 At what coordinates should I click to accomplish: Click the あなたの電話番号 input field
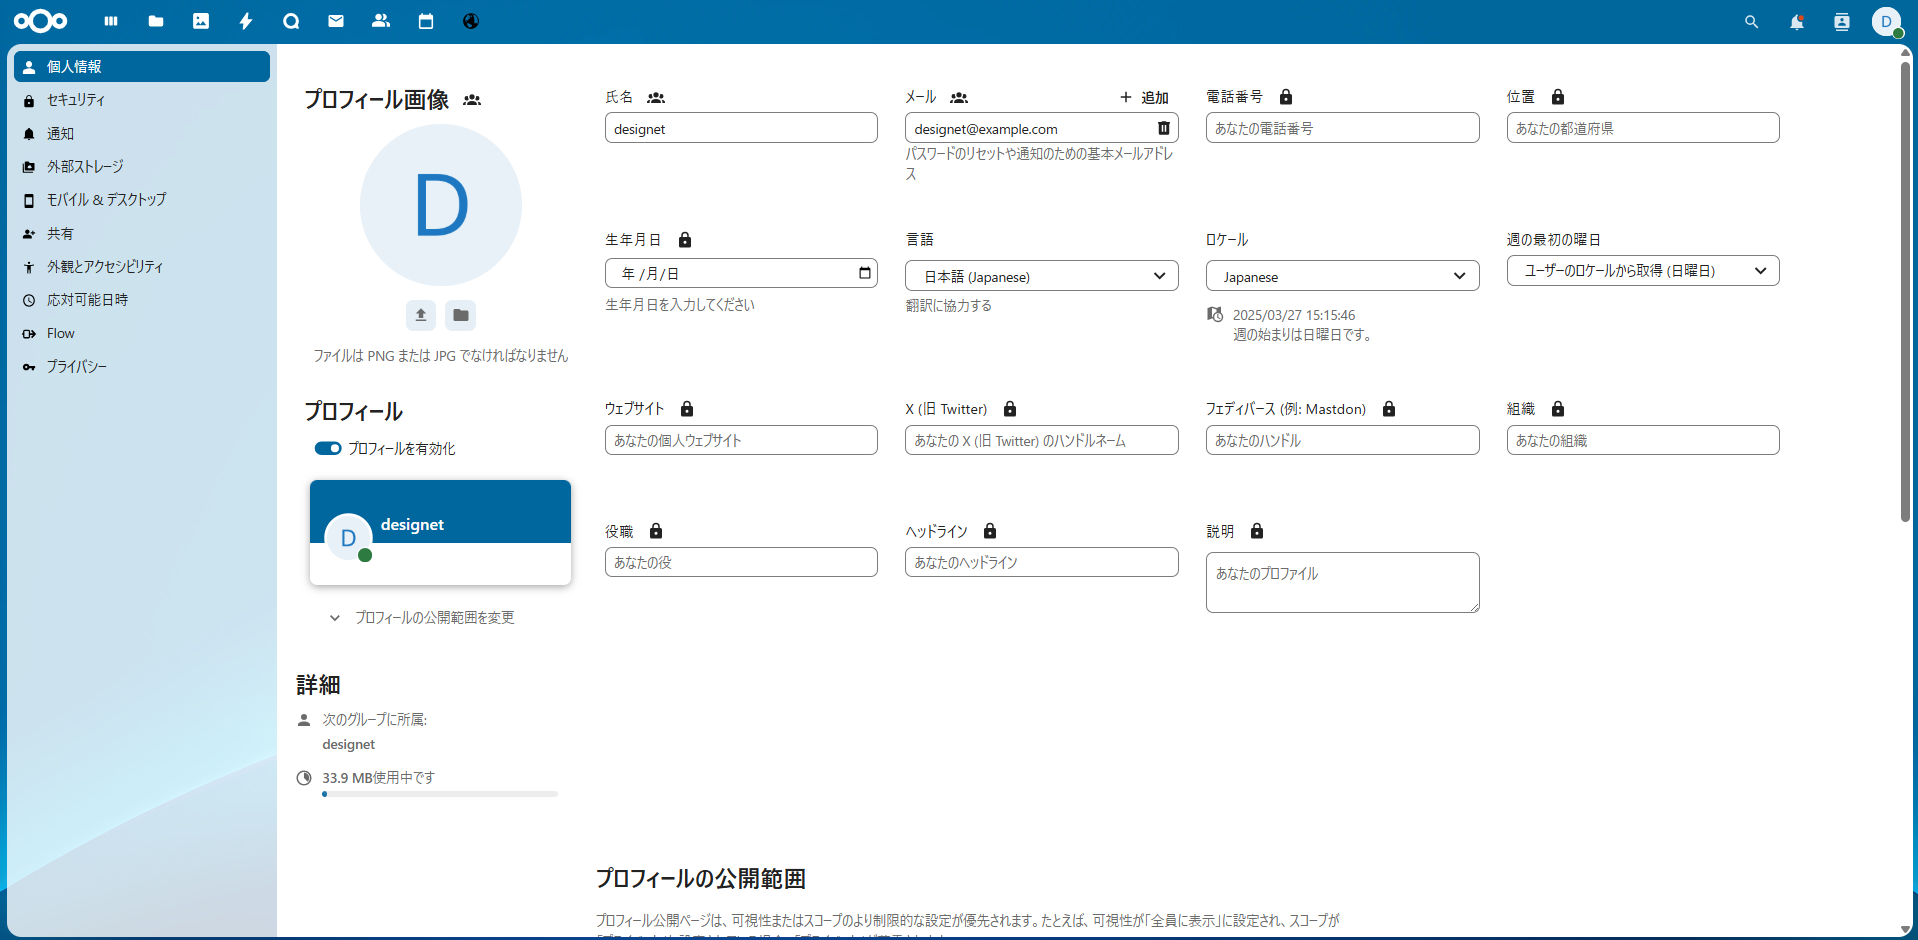1341,128
